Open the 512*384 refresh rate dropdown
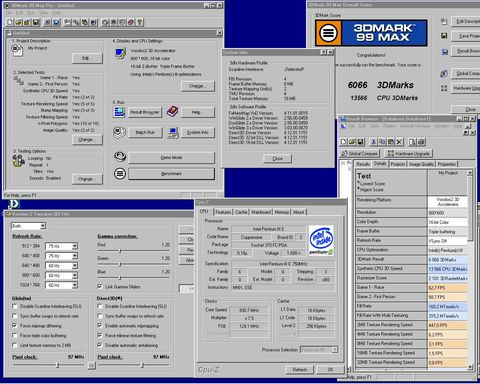 coord(75,246)
